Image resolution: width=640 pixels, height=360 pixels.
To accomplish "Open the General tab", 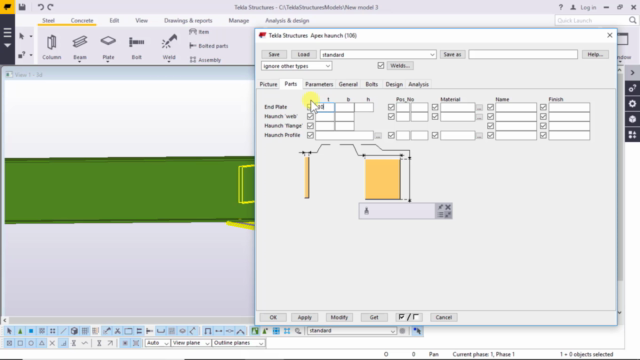I will (x=348, y=84).
